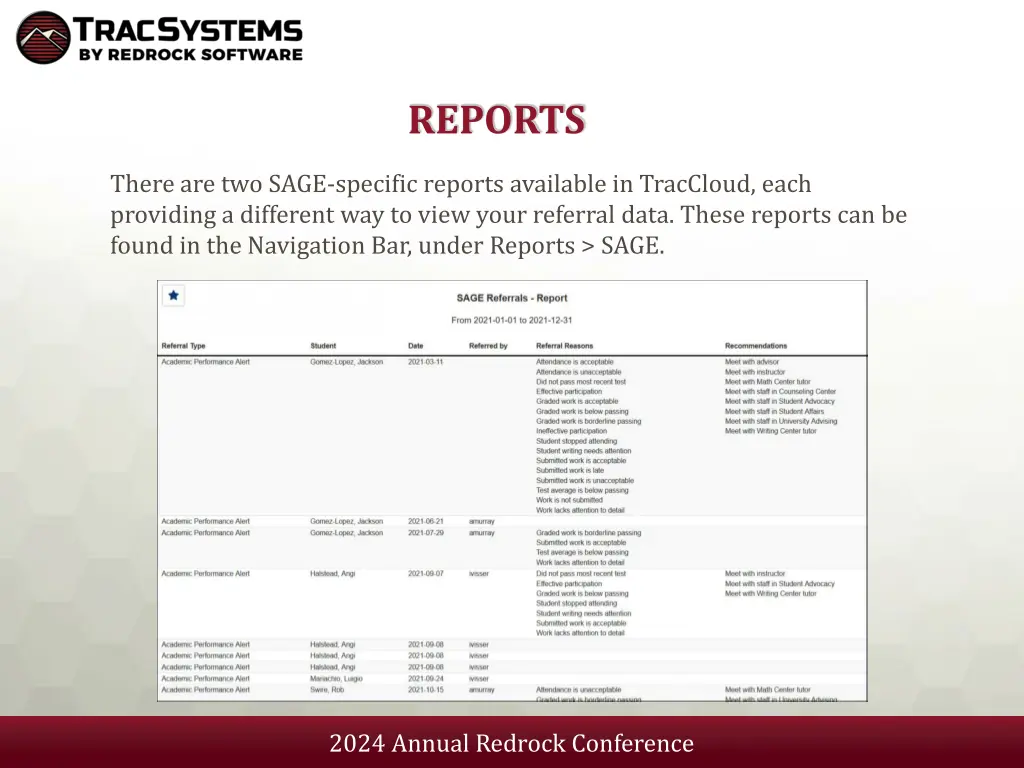Click 'Gomez-Lopez, Jackson' in the 2021-03-11 row
The width and height of the screenshot is (1024, 768).
coord(347,362)
